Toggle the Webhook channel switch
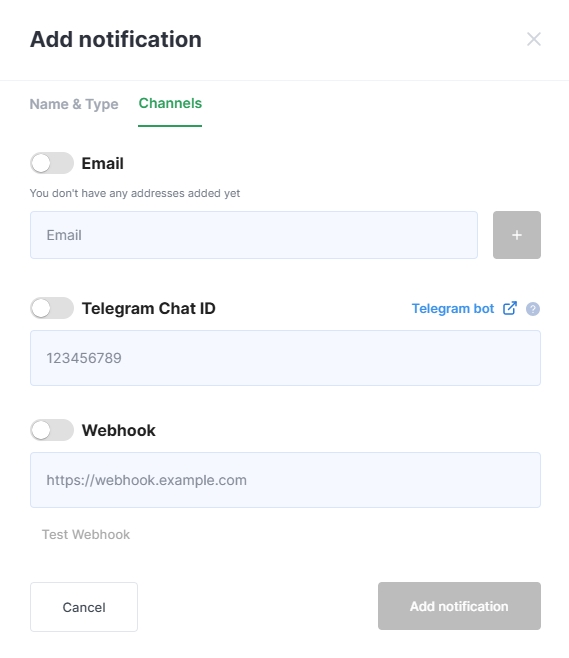This screenshot has height=658, width=569. pyautogui.click(x=52, y=430)
